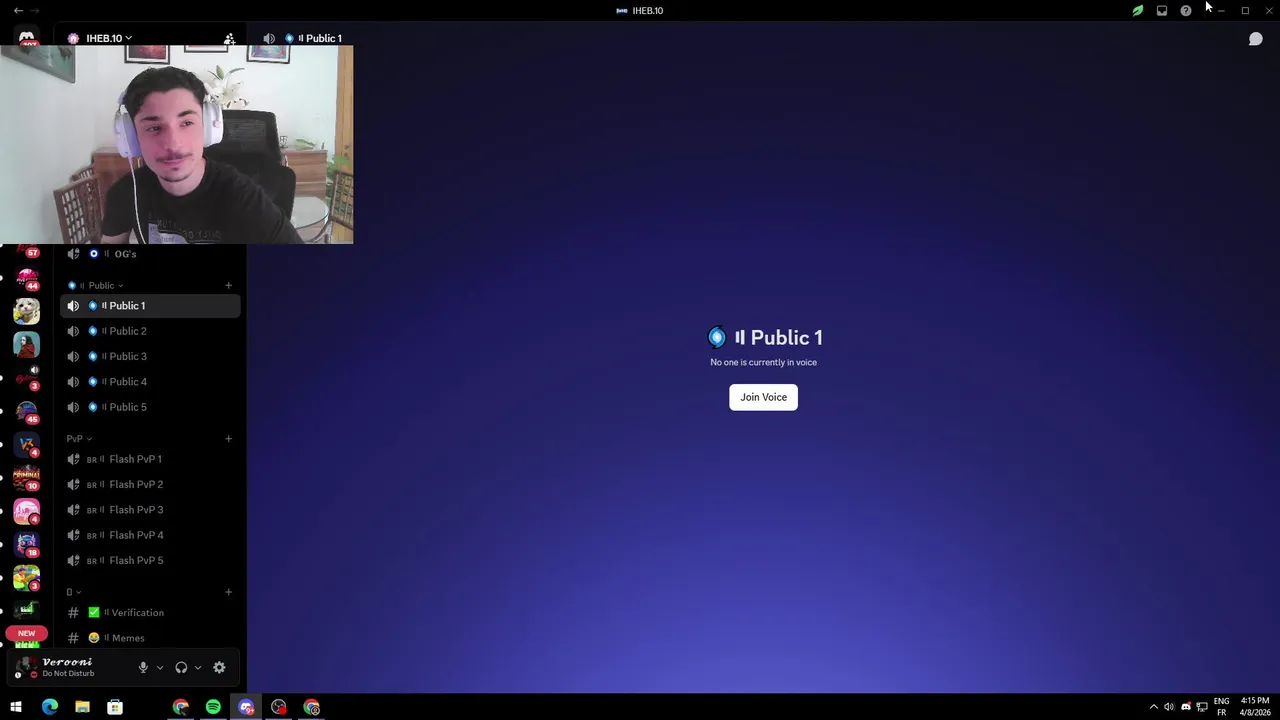1280x720 pixels.
Task: Collapse the PvP channel category
Action: [x=79, y=438]
